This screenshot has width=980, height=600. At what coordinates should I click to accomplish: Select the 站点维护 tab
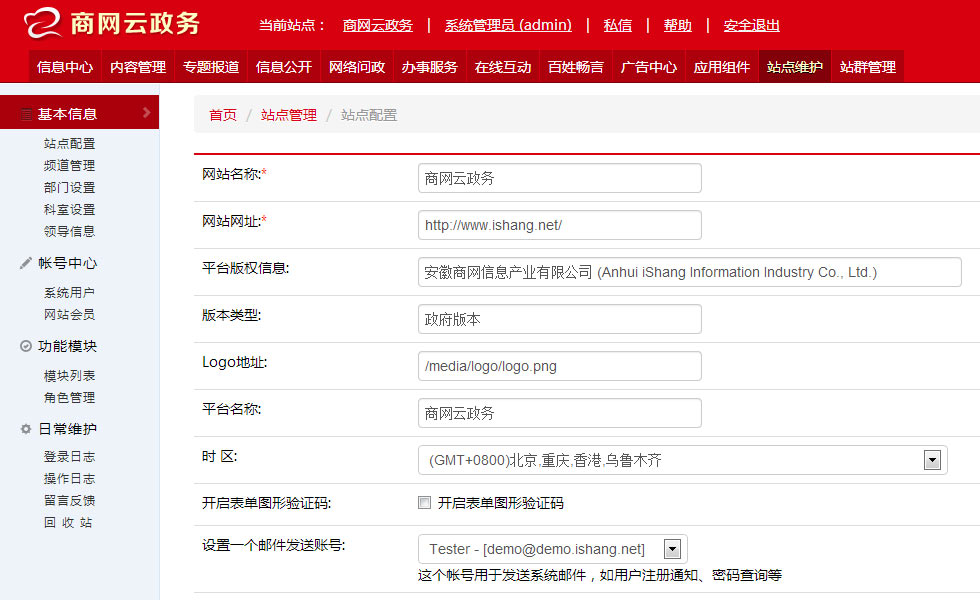point(795,67)
